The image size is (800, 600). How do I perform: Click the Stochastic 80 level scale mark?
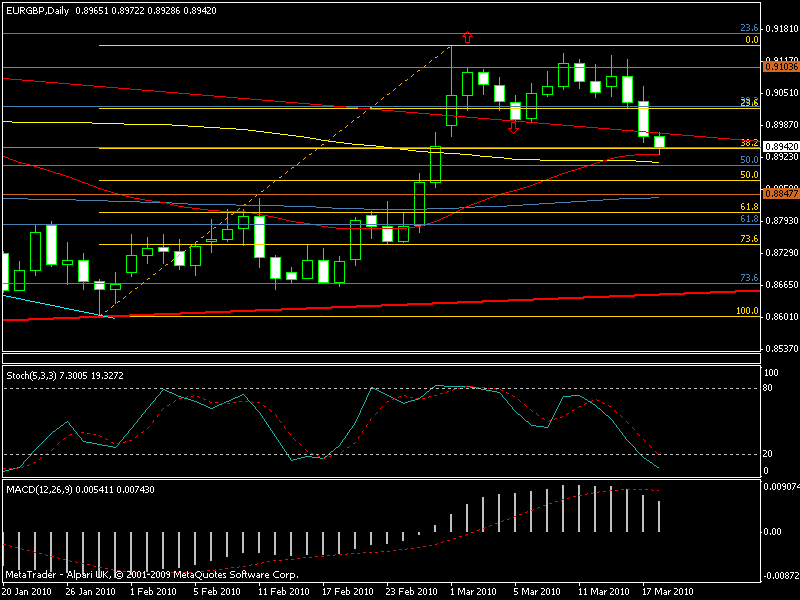(766, 388)
